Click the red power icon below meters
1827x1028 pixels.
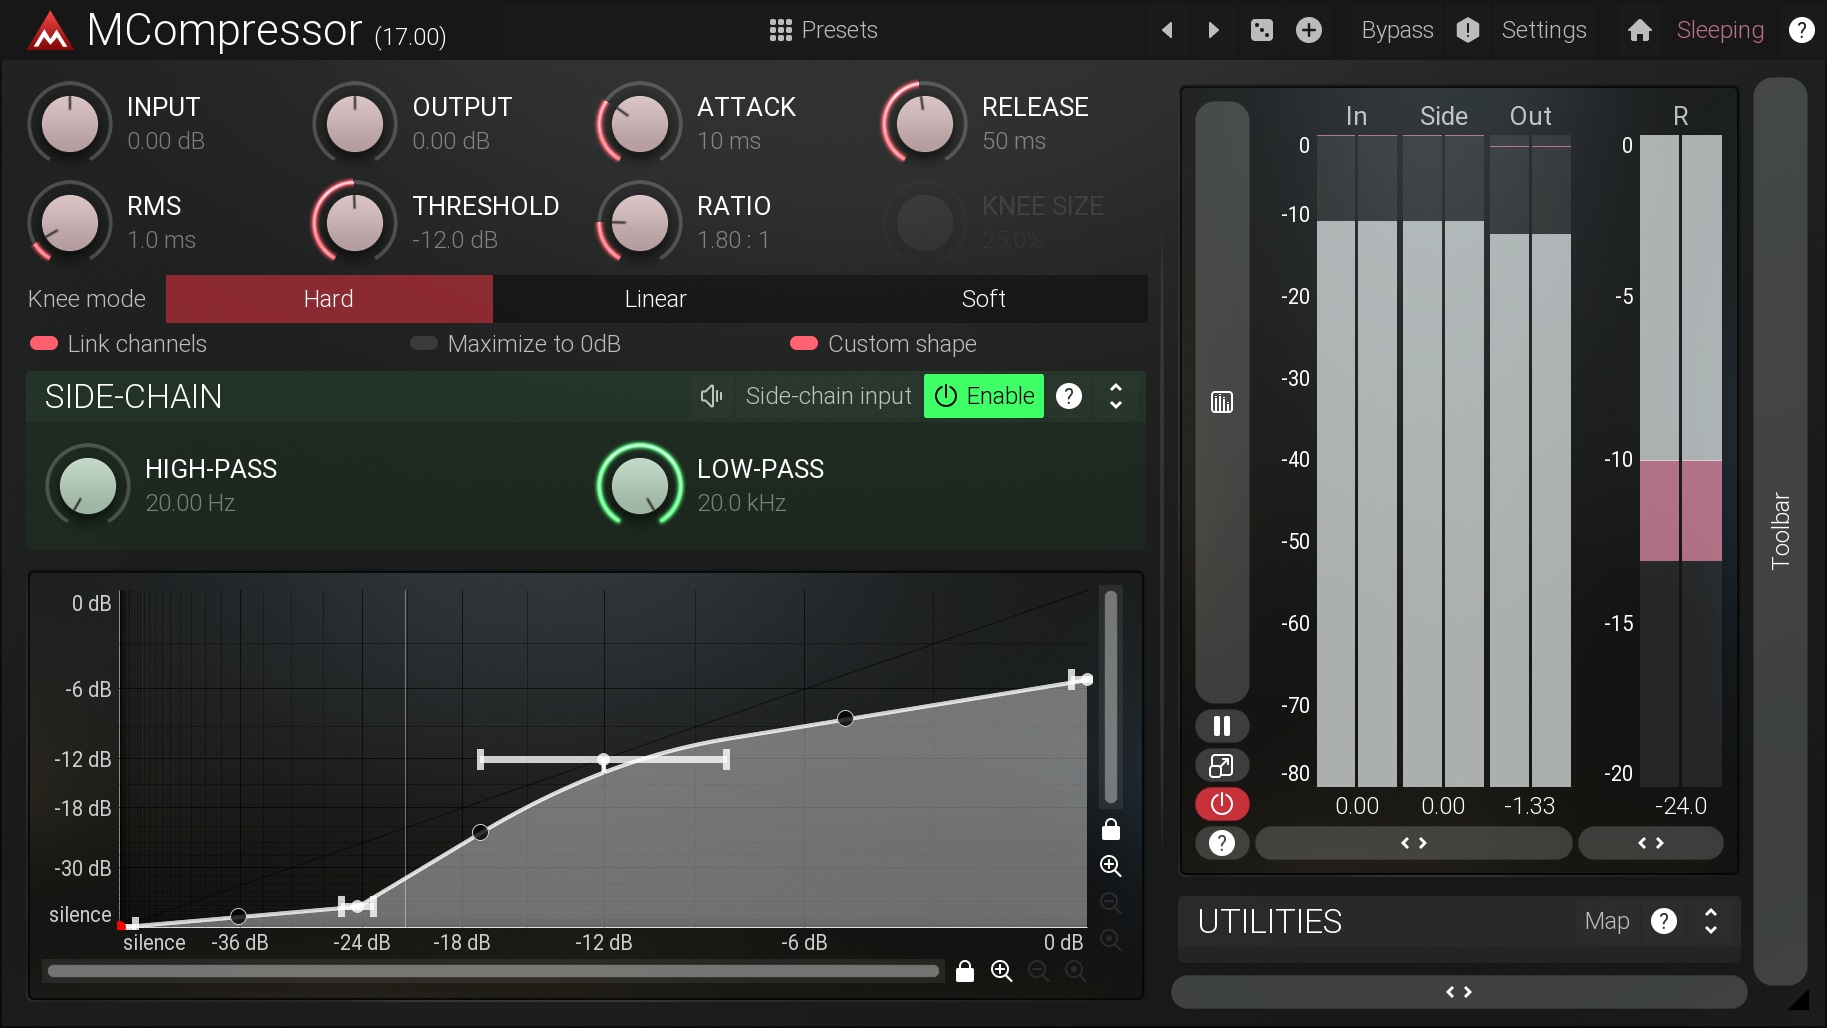1221,804
